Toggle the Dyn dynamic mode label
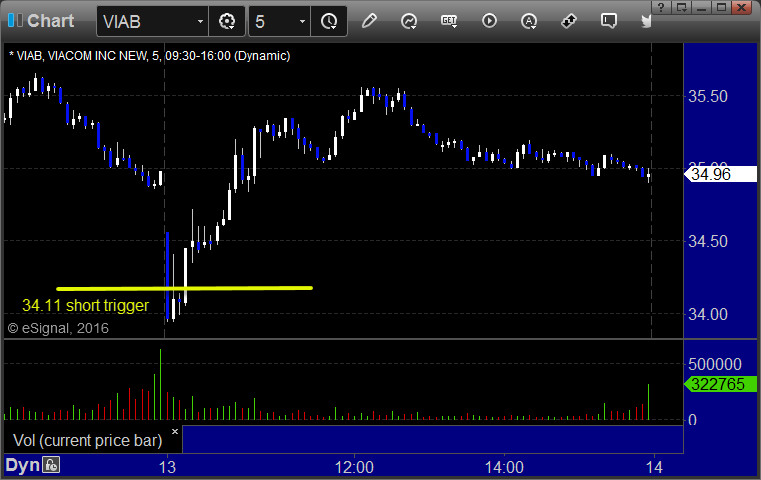This screenshot has height=480, width=761. click(x=22, y=465)
